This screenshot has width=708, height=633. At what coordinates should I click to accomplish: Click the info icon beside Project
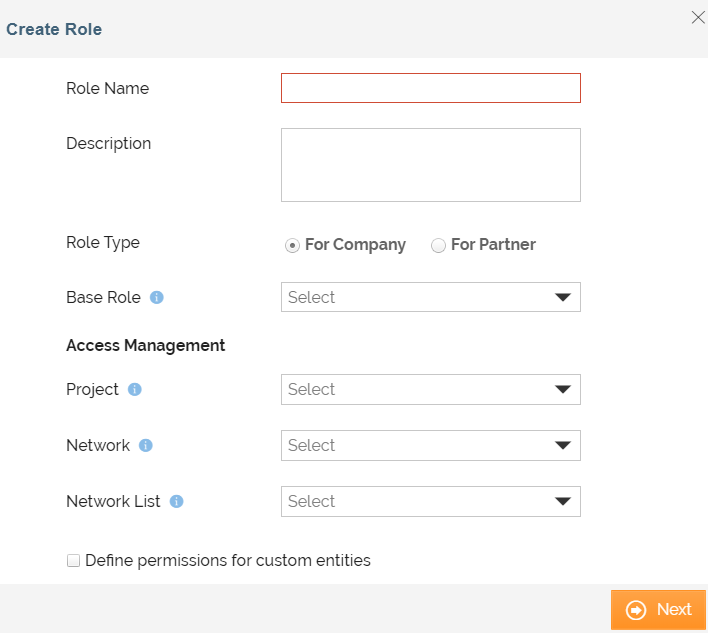click(135, 390)
